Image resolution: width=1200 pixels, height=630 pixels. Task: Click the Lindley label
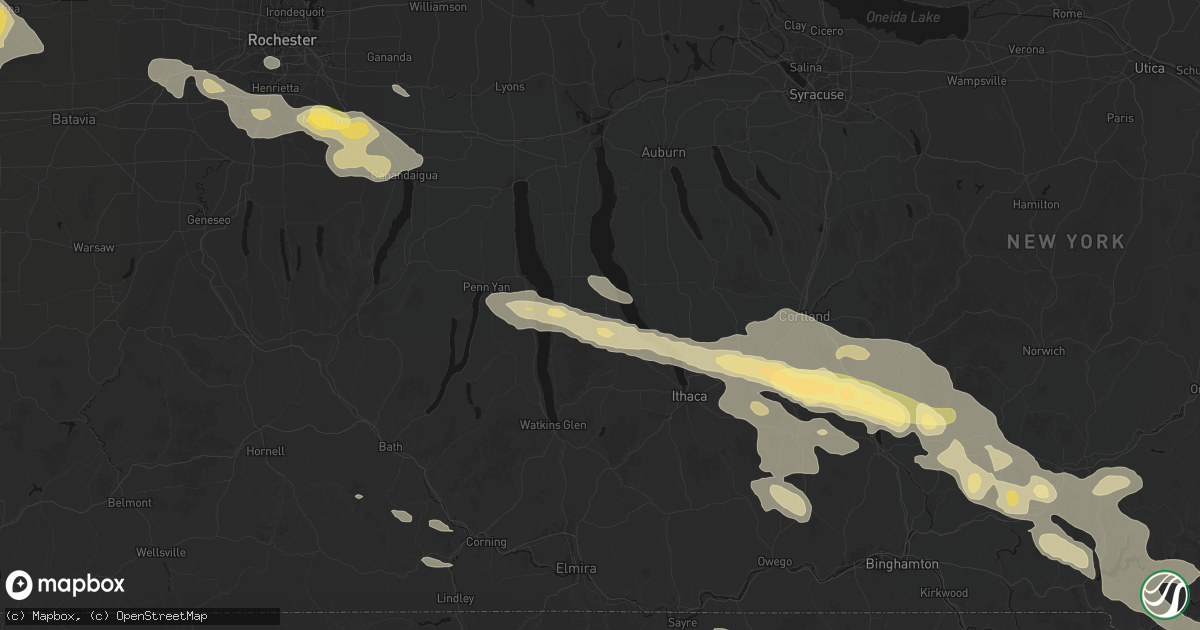point(455,598)
